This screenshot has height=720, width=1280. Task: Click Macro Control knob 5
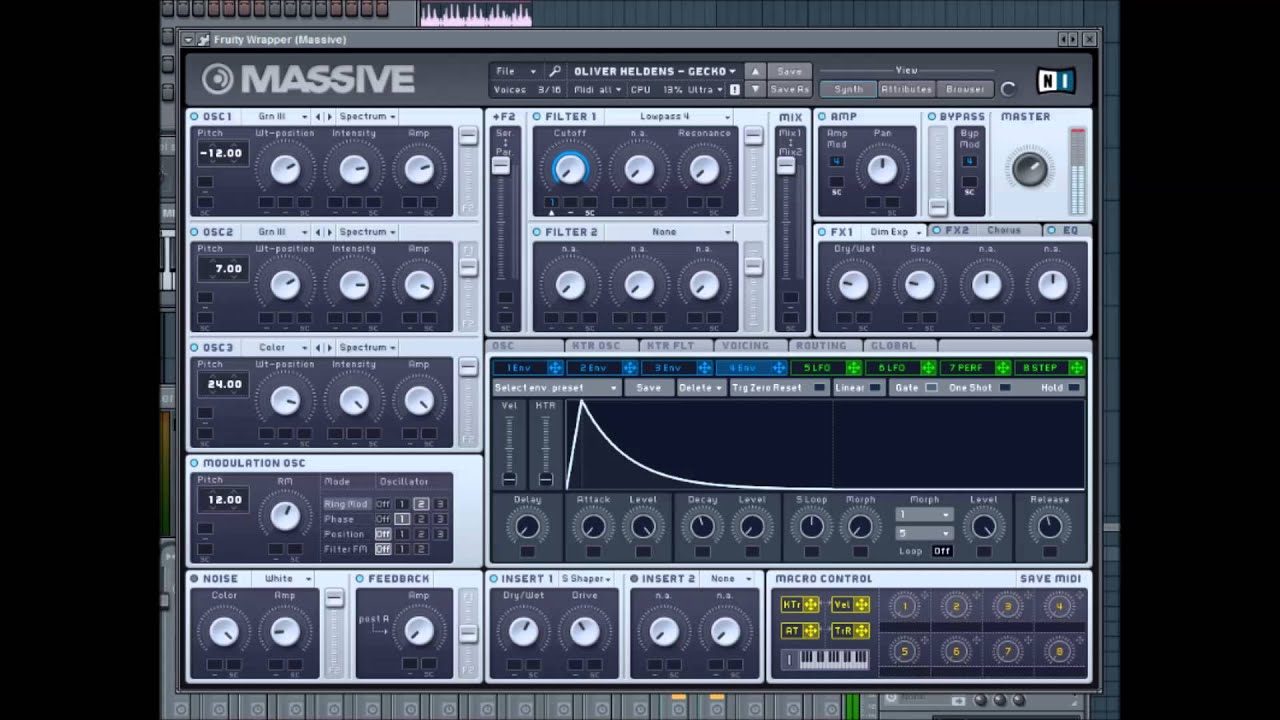tap(905, 652)
